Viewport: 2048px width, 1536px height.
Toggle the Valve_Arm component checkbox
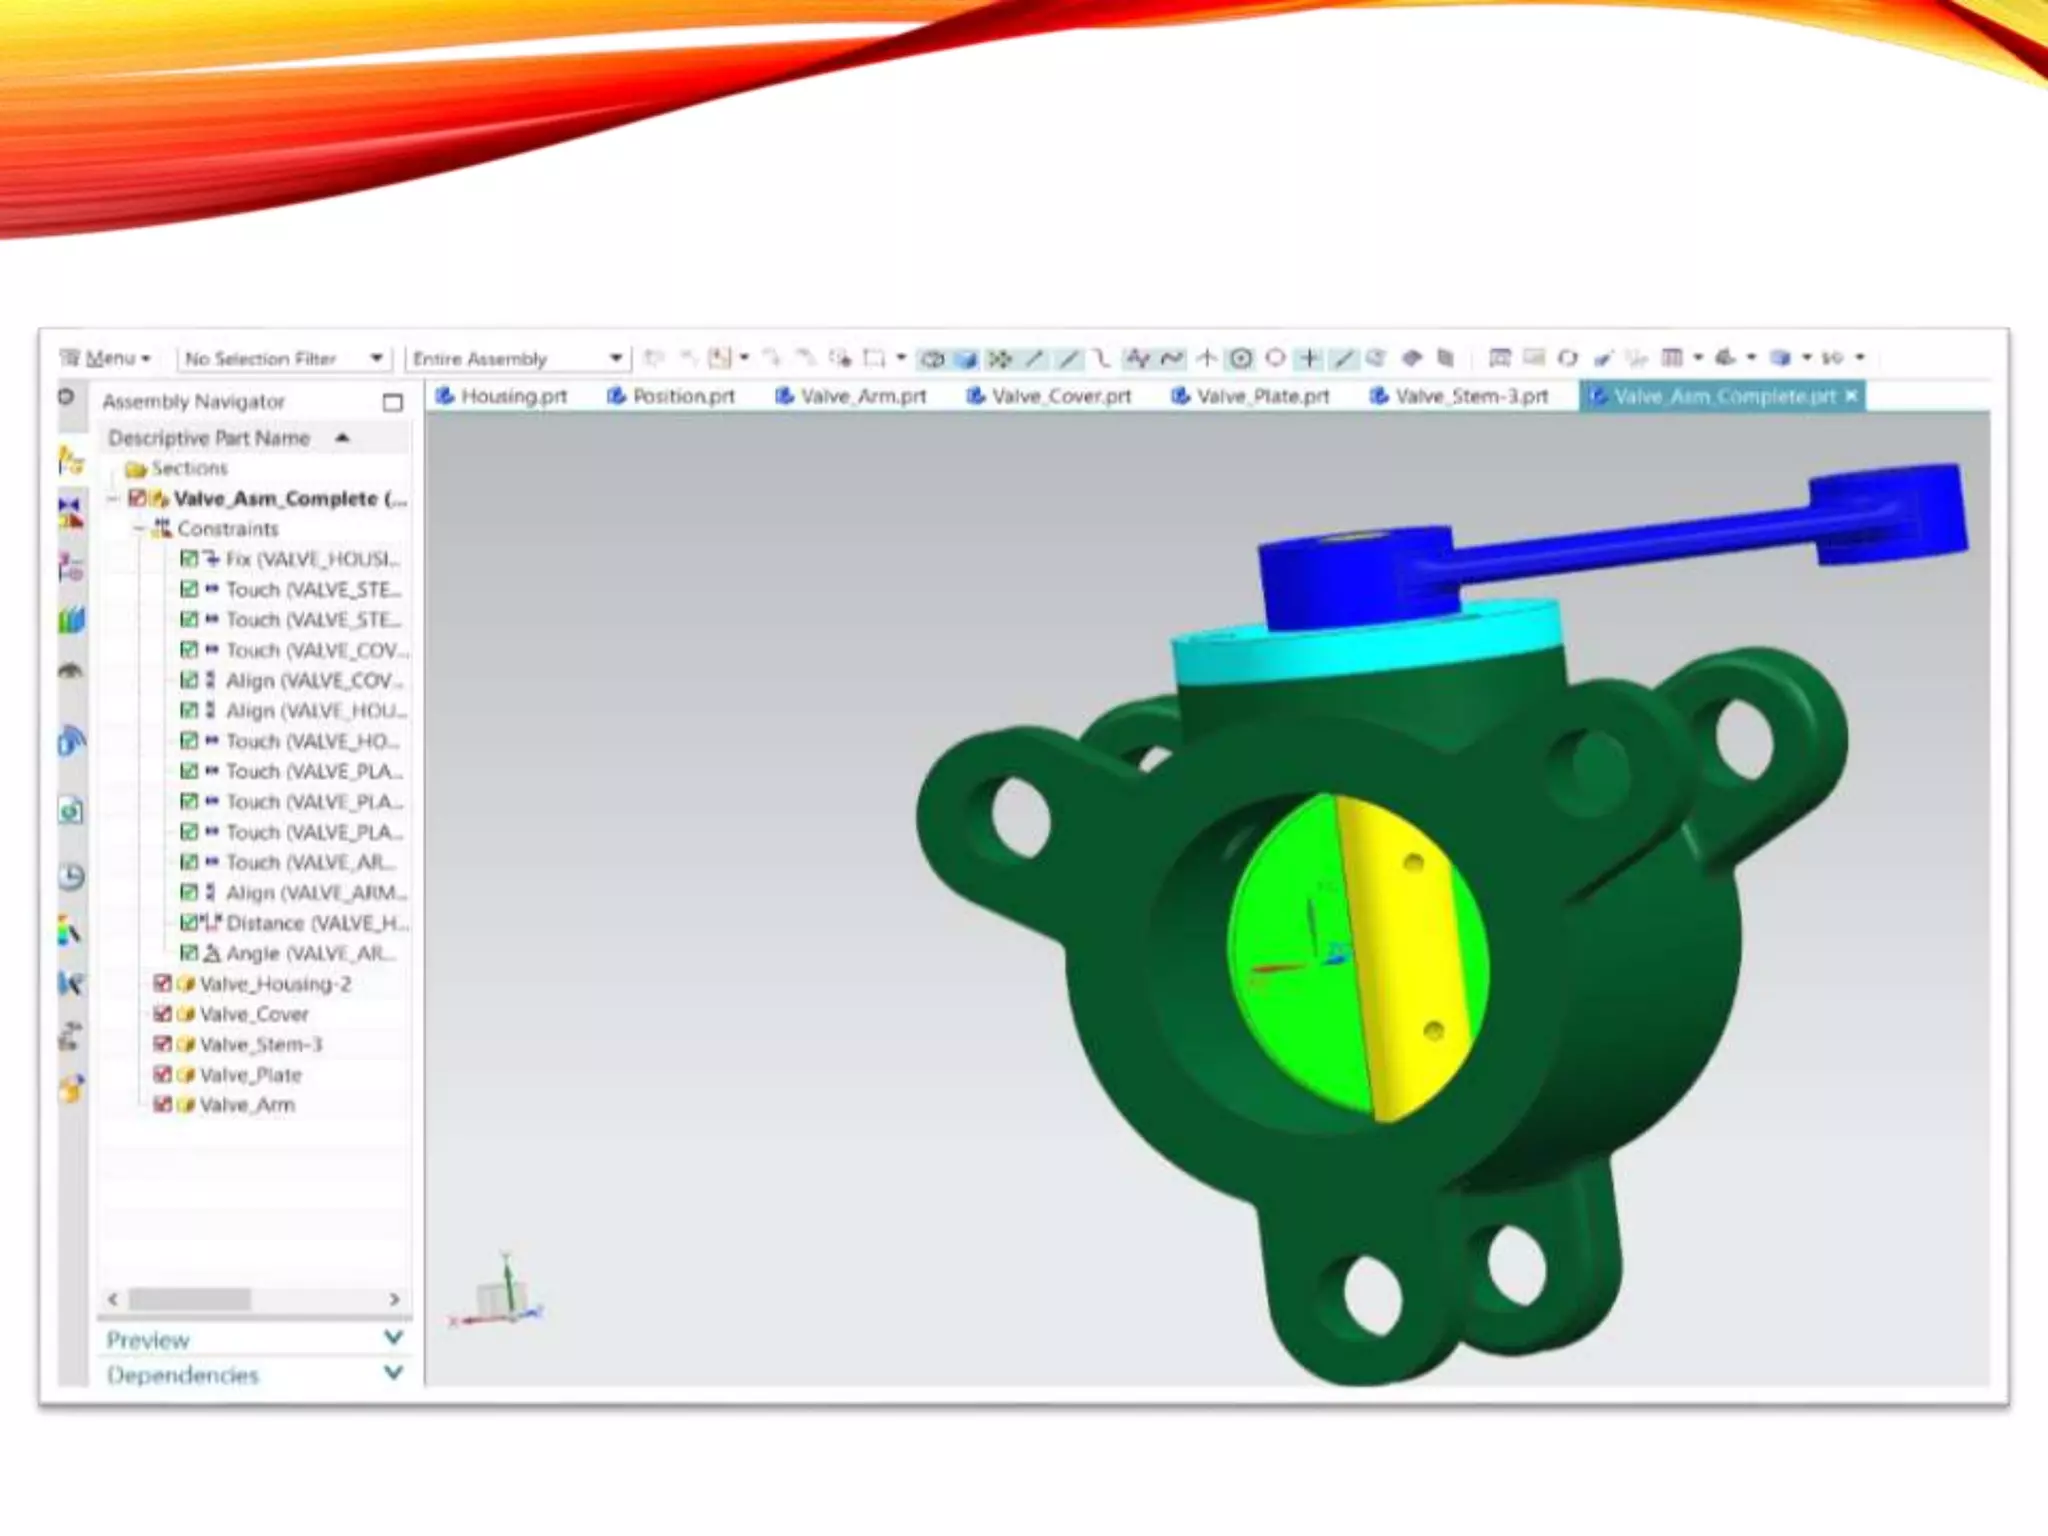(162, 1105)
